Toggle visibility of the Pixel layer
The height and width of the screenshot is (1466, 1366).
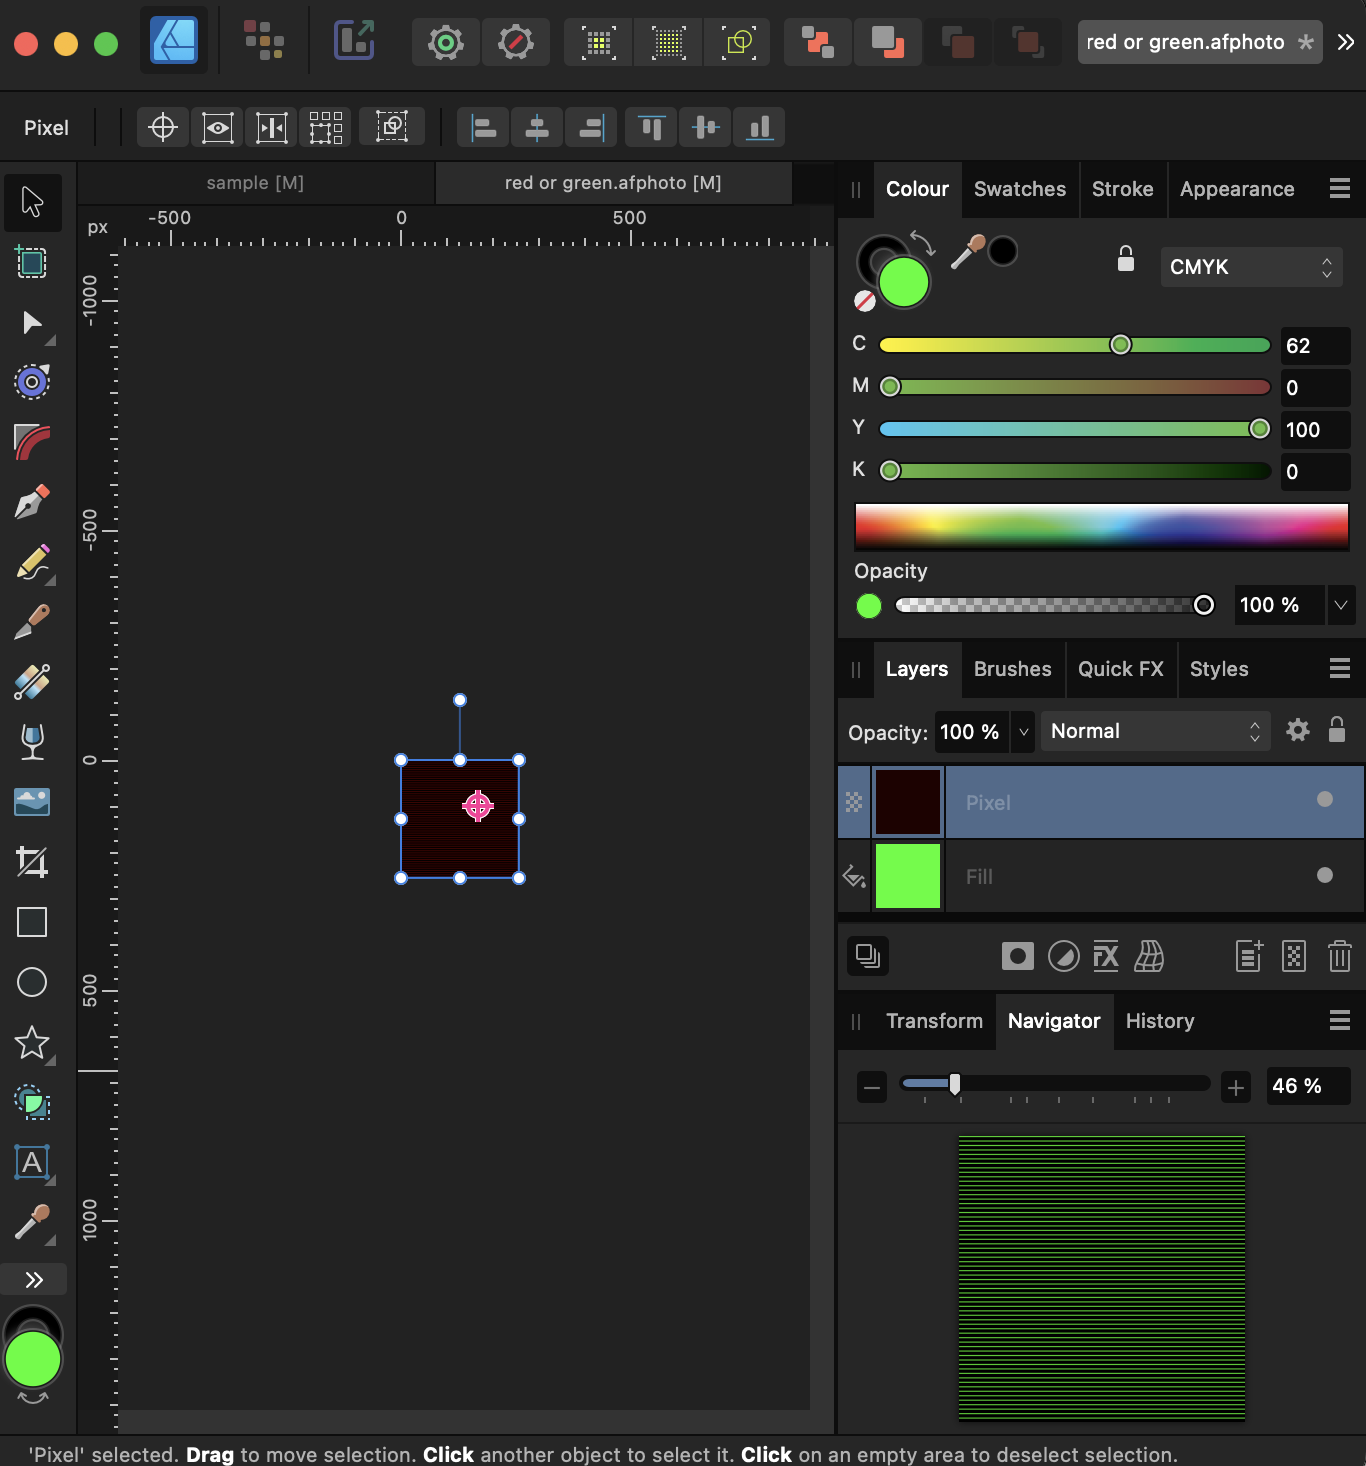click(1325, 799)
